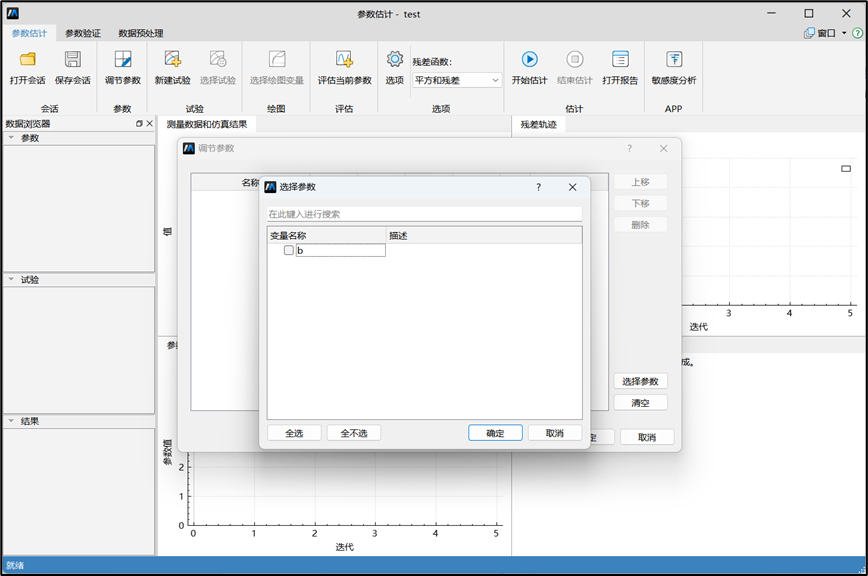Click the 窗口 window layout icon
This screenshot has width=868, height=576.
[x=809, y=33]
